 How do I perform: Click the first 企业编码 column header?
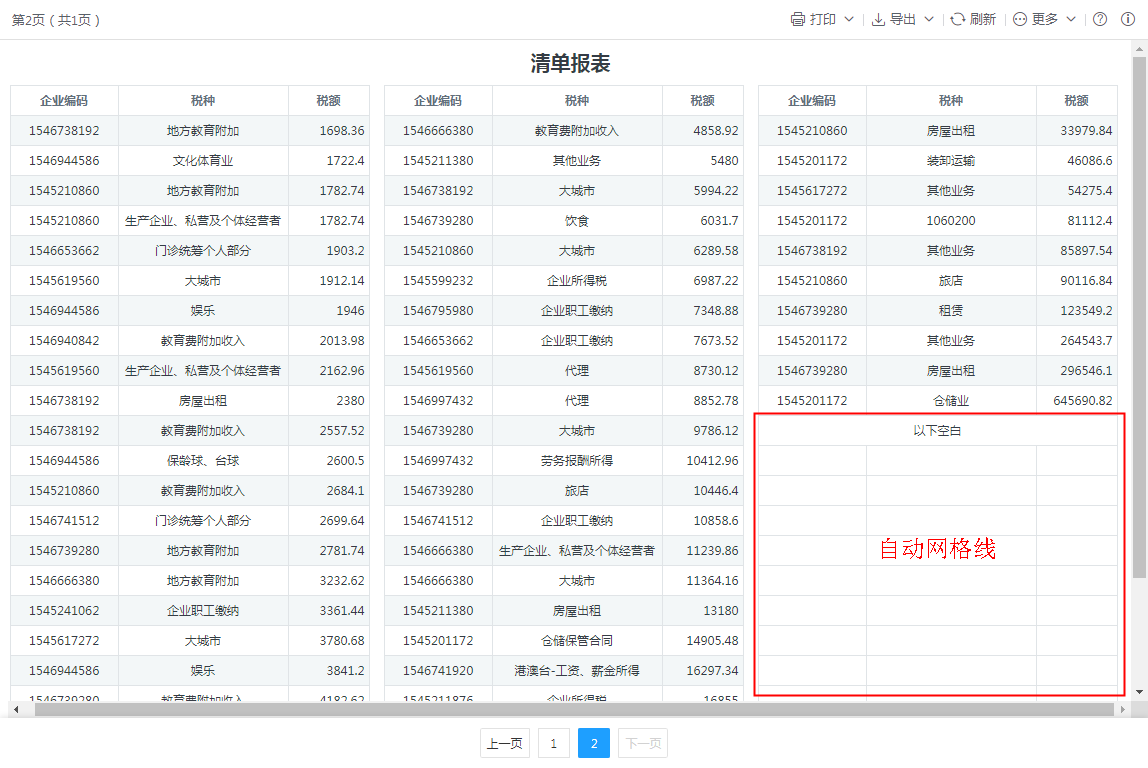(x=64, y=100)
